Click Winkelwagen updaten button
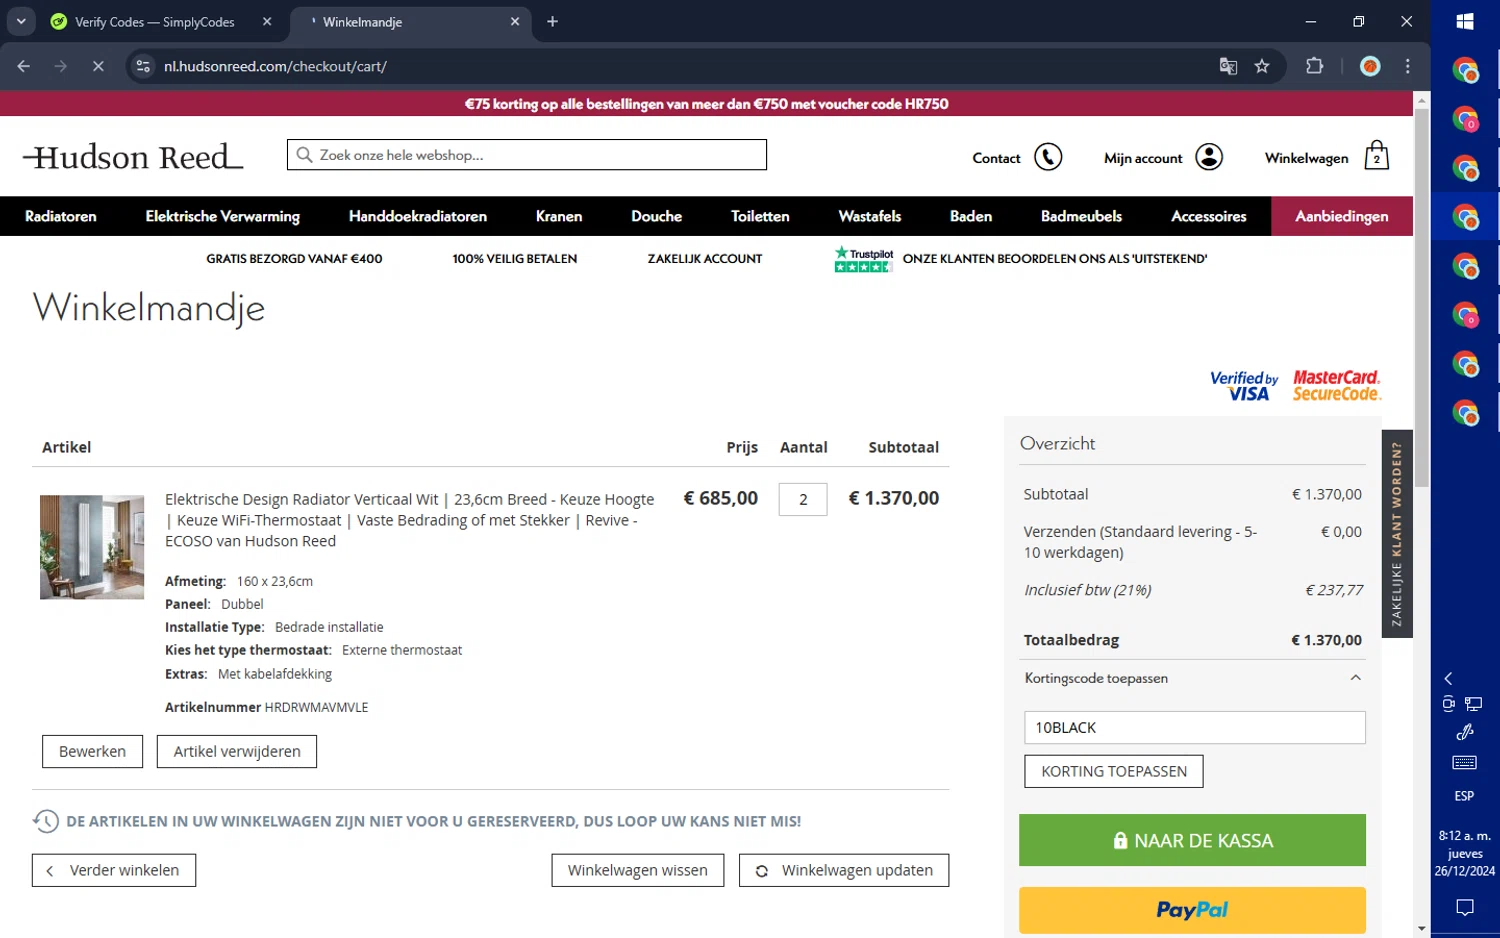Viewport: 1500px width, 938px height. click(x=844, y=870)
